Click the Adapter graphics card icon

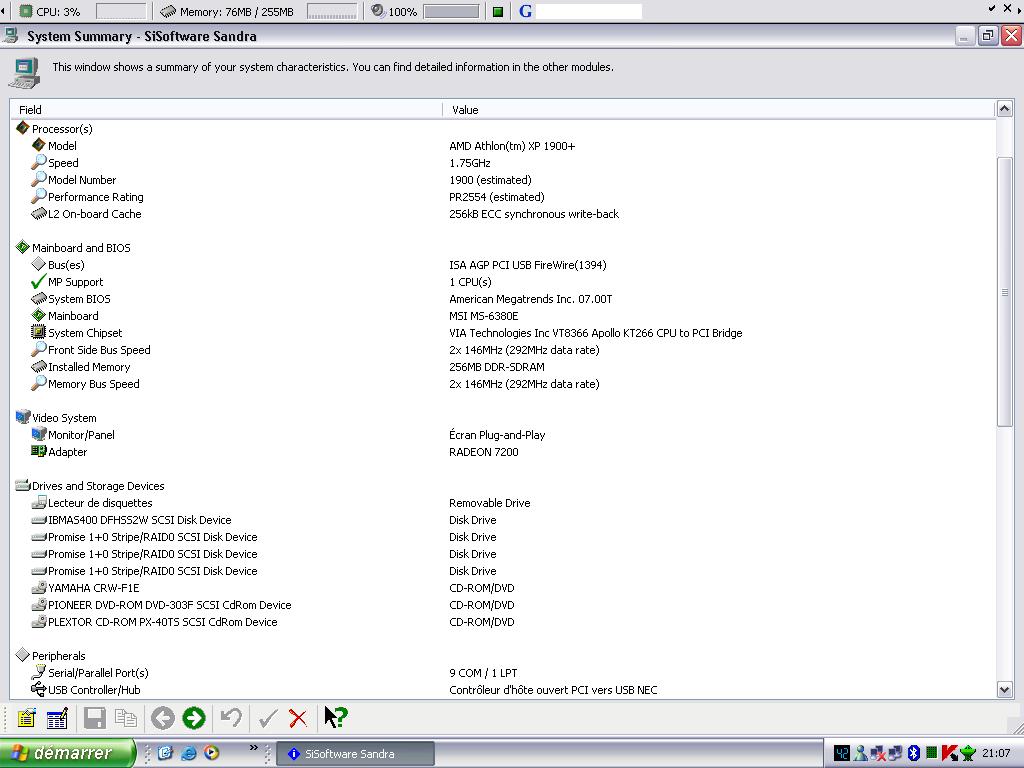click(x=39, y=451)
